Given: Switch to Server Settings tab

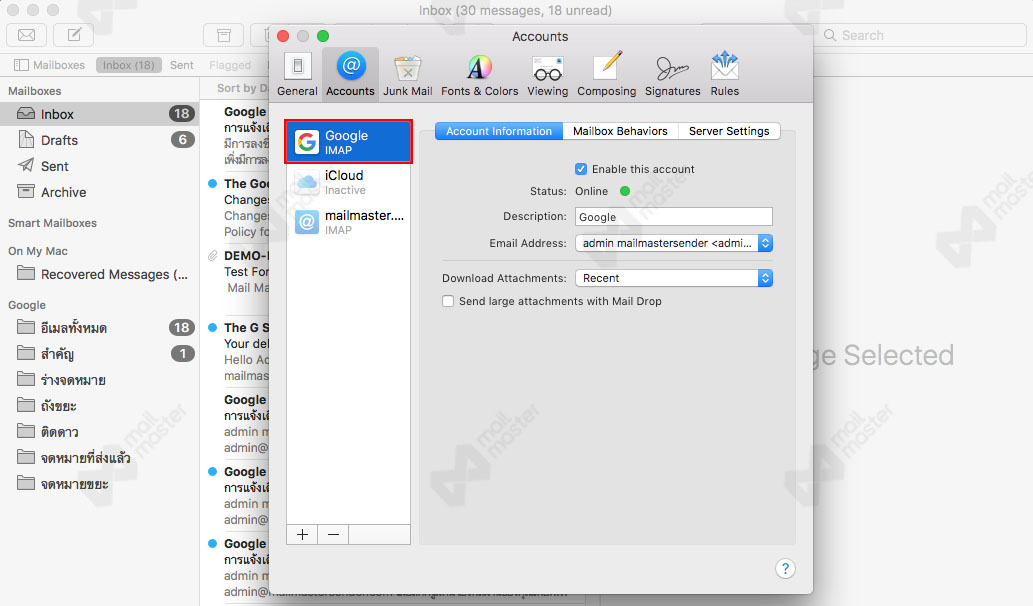Looking at the screenshot, I should pyautogui.click(x=729, y=131).
